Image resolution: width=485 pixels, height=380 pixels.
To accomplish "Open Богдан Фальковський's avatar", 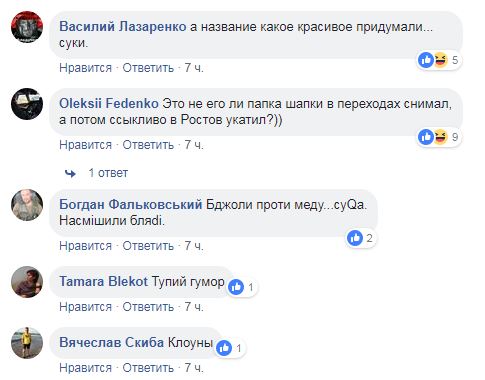I will (x=27, y=205).
